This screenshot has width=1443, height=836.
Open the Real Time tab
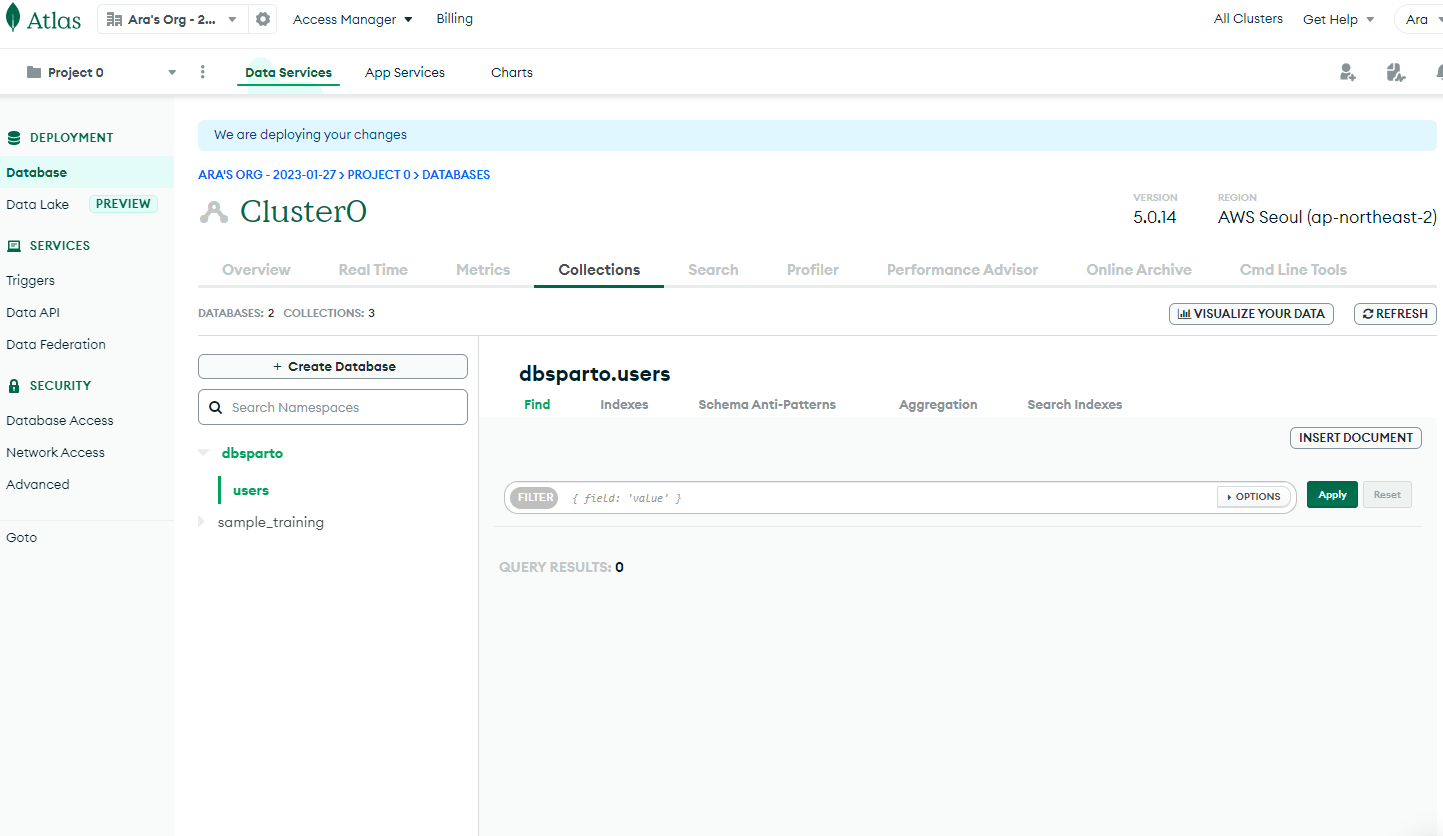[x=373, y=270]
